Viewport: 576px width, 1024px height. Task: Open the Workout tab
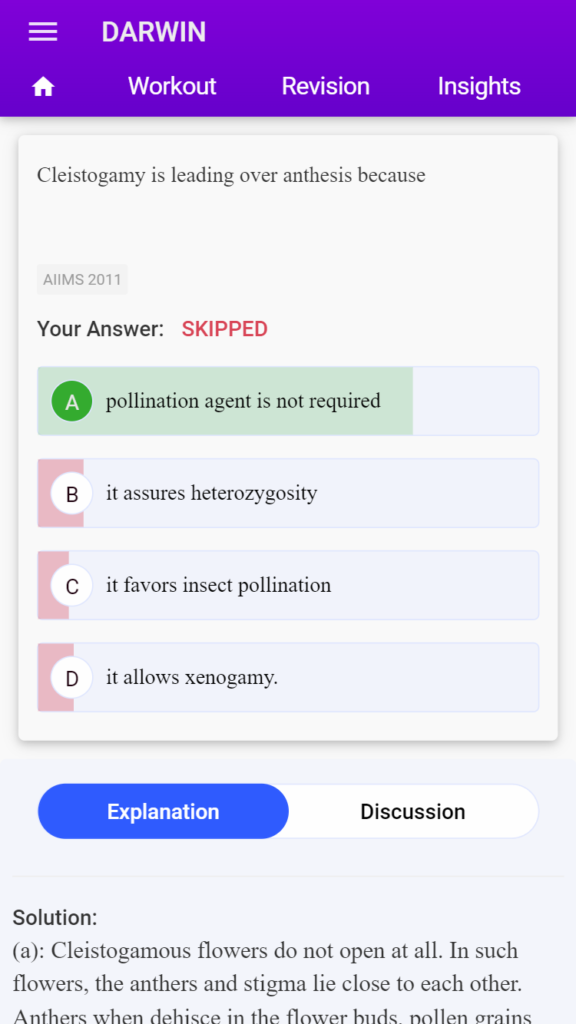click(x=172, y=86)
